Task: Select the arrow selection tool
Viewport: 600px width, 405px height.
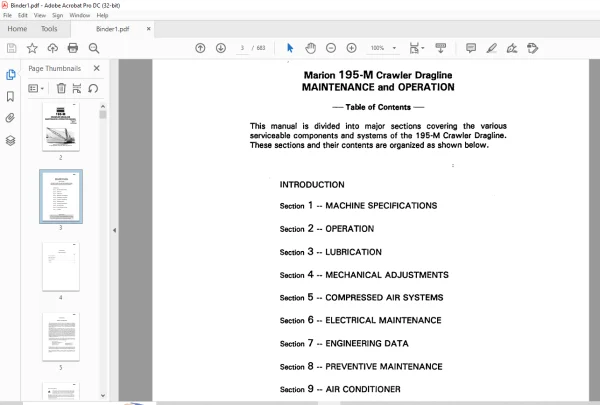Action: pyautogui.click(x=290, y=48)
